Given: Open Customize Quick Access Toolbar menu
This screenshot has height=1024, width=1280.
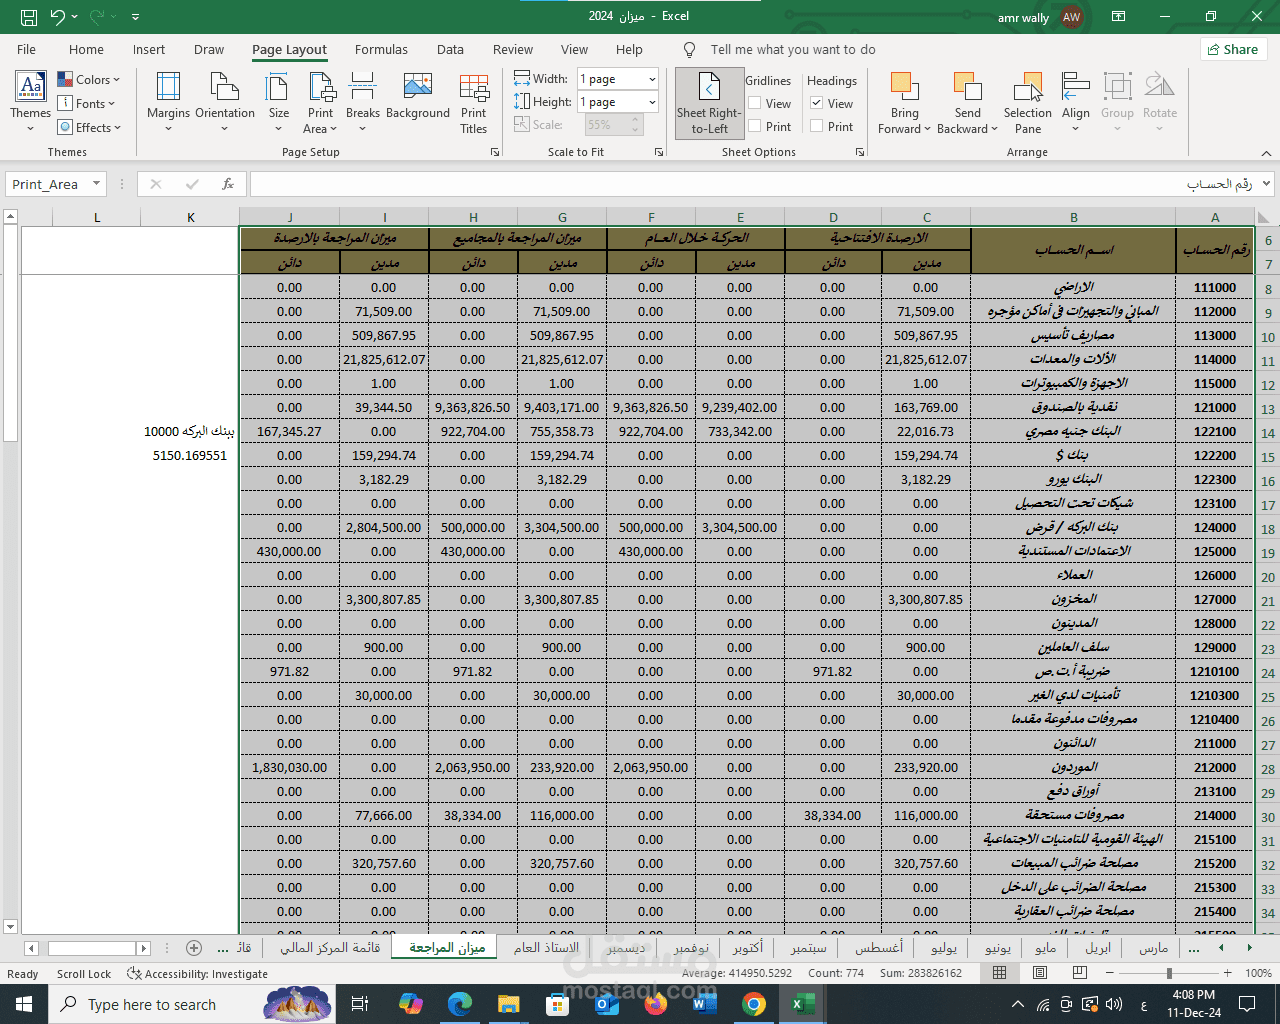Looking at the screenshot, I should [135, 17].
